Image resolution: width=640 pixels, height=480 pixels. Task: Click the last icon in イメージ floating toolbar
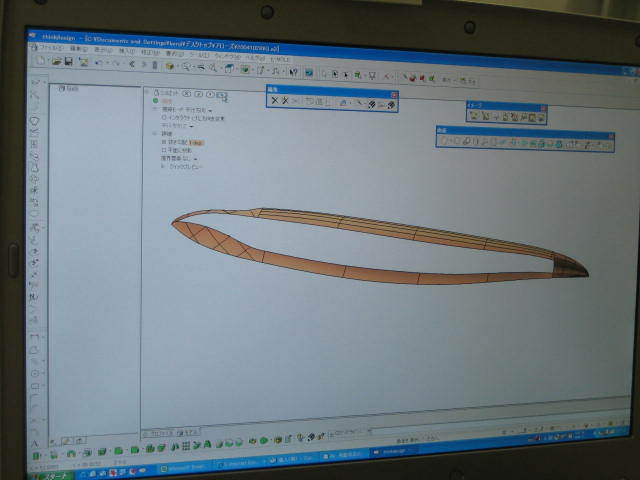coord(541,118)
